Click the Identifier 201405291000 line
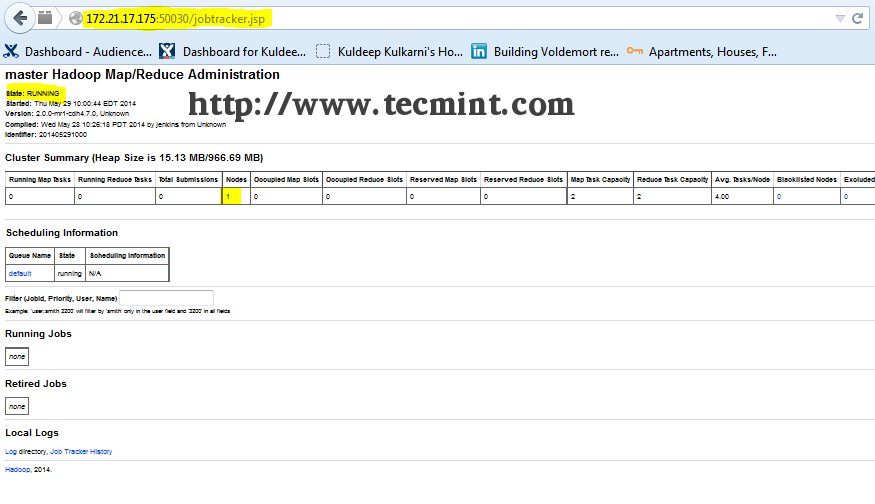This screenshot has height=504, width=875. coord(46,135)
